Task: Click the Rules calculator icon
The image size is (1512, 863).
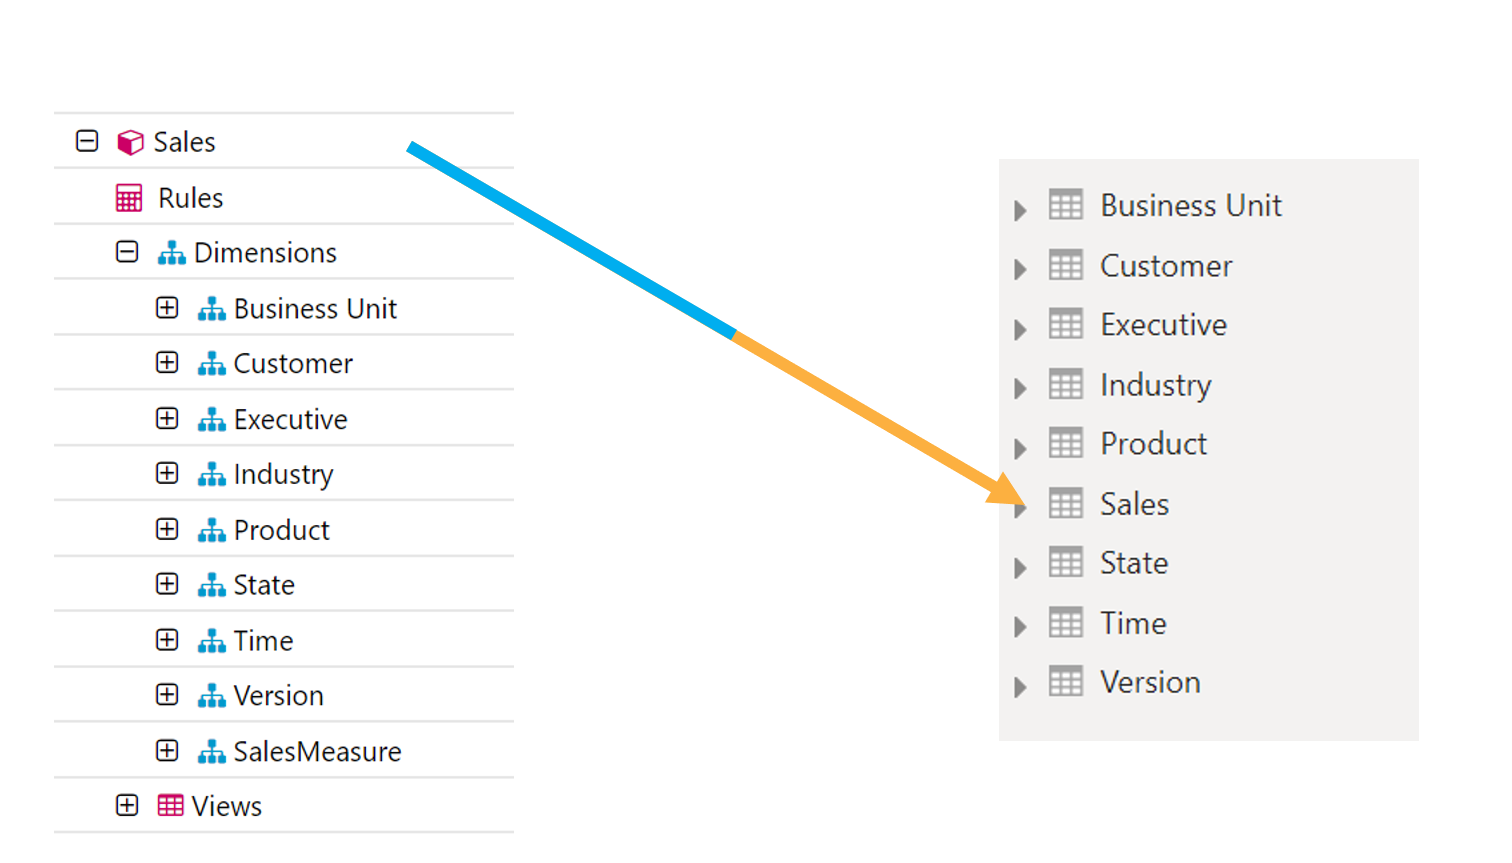Action: (x=129, y=198)
